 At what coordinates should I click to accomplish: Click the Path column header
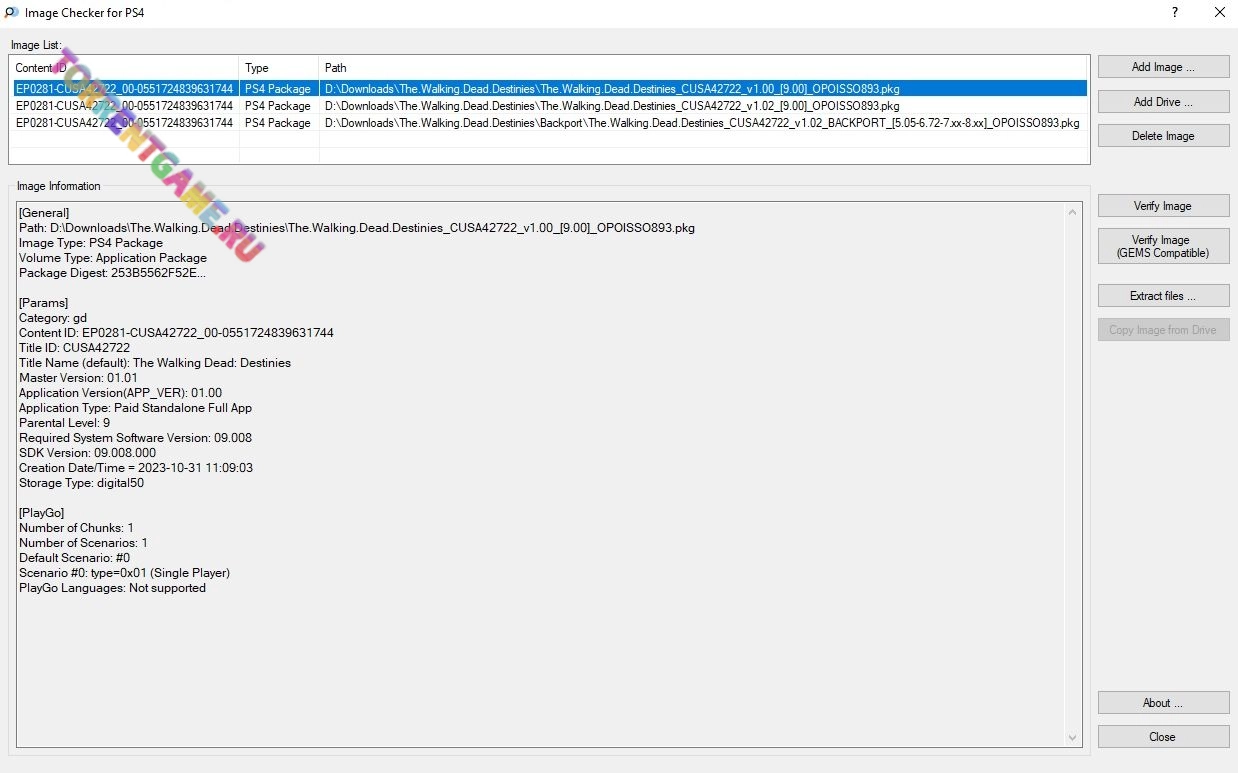[x=700, y=68]
